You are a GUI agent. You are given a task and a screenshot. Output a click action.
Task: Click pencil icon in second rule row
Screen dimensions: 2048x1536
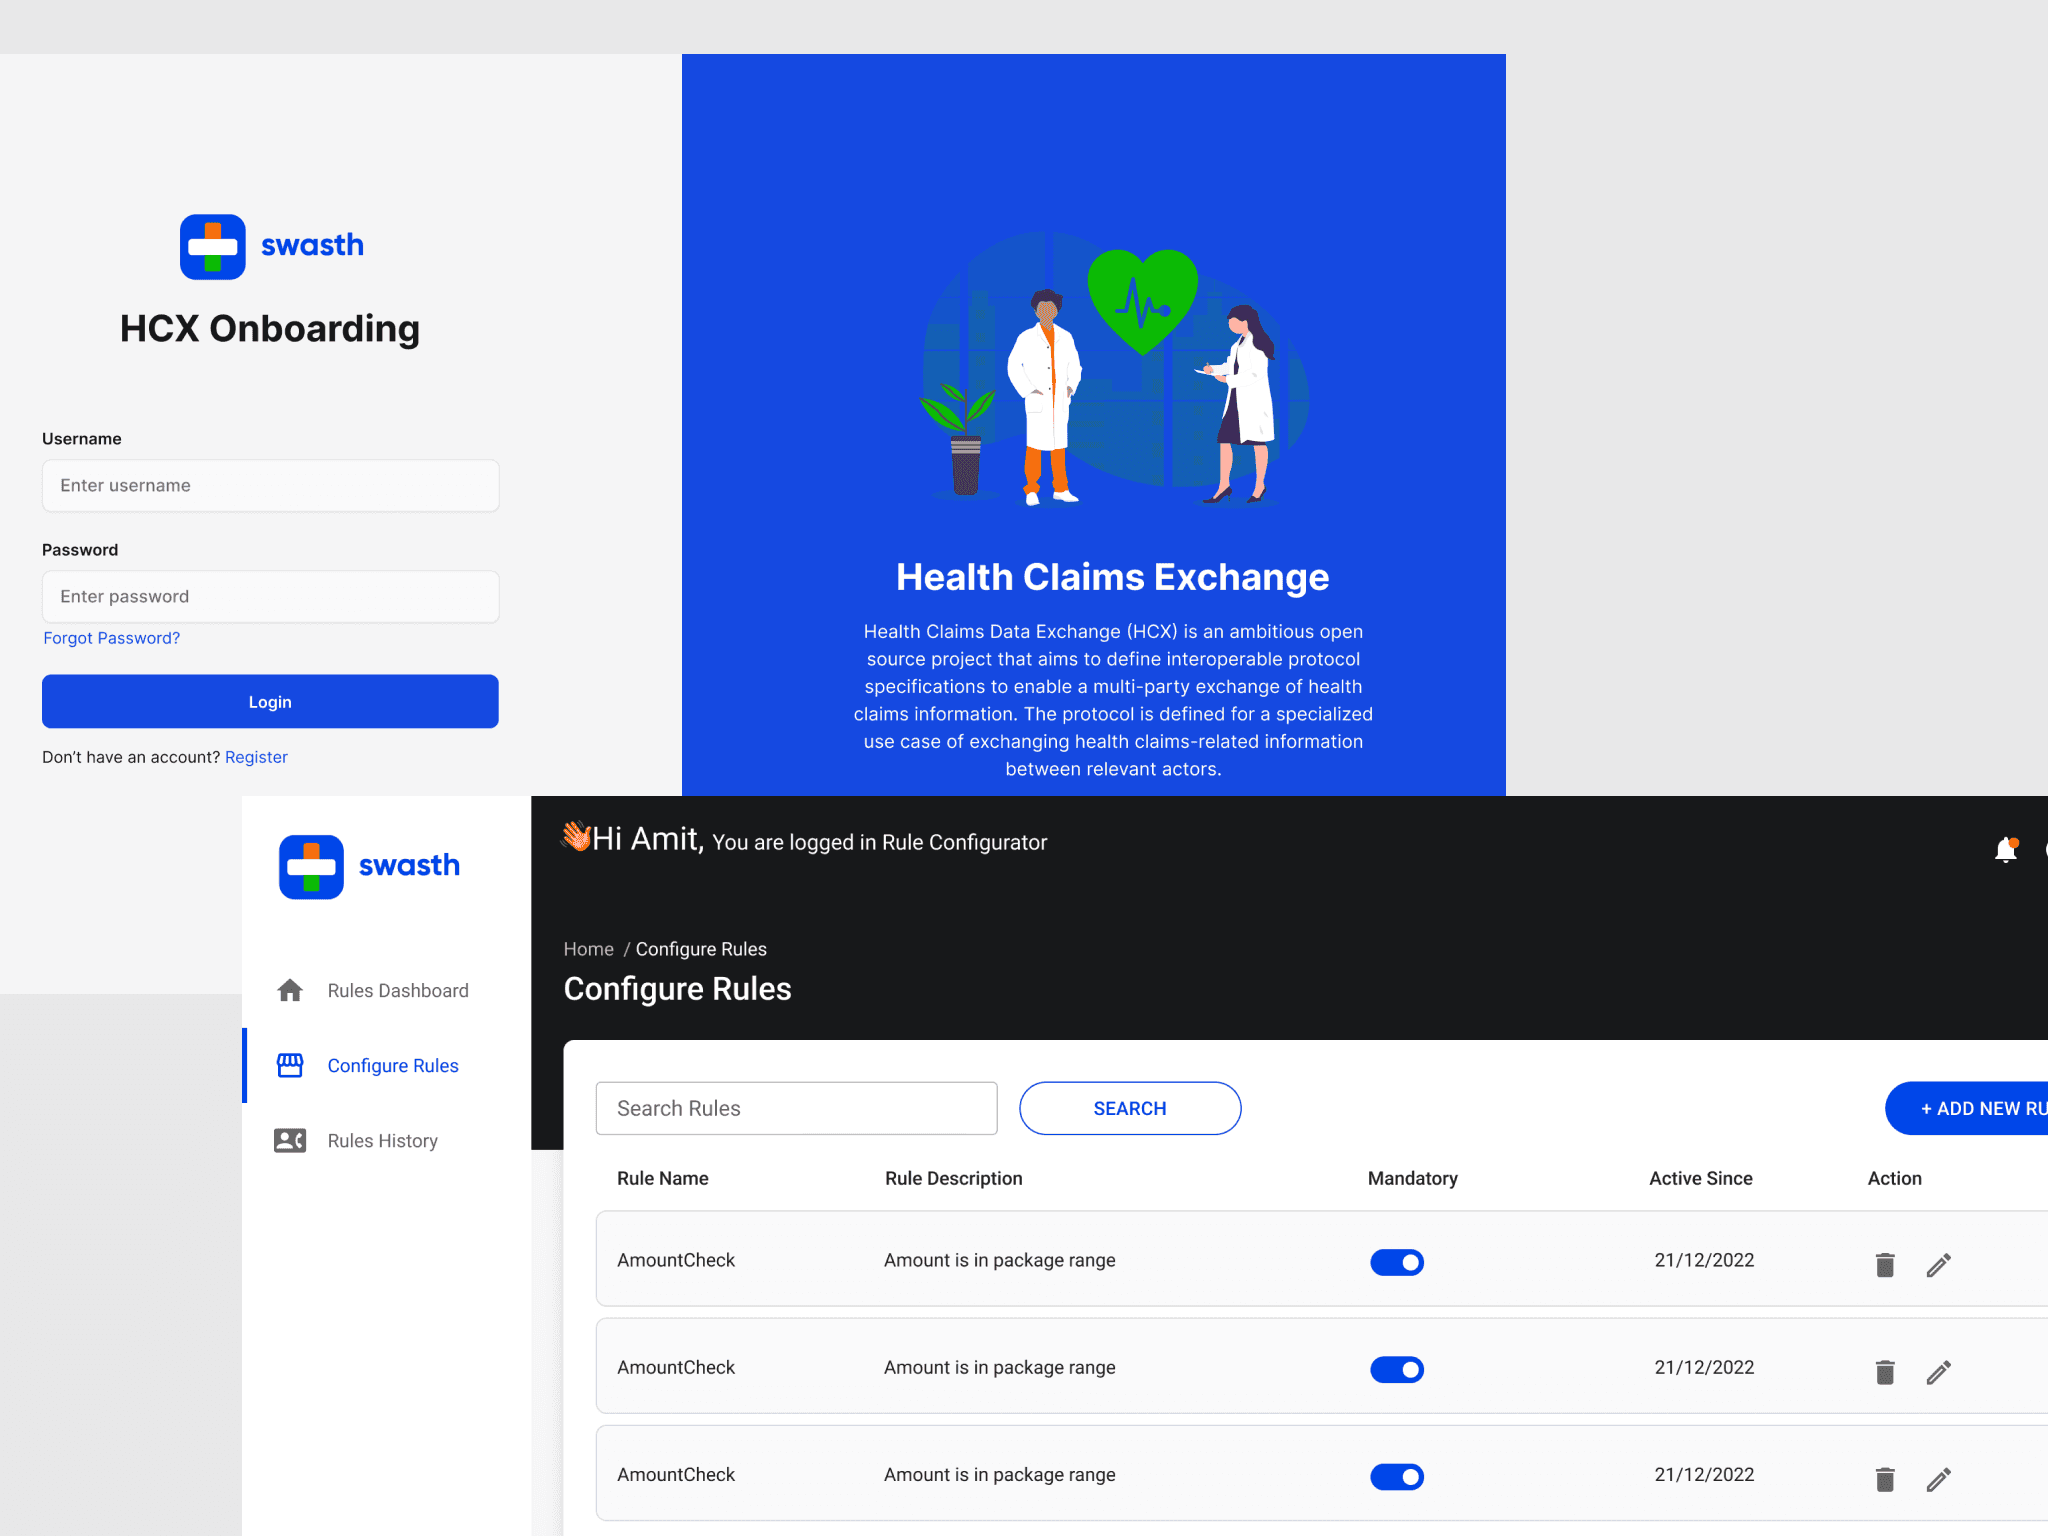(x=1938, y=1372)
